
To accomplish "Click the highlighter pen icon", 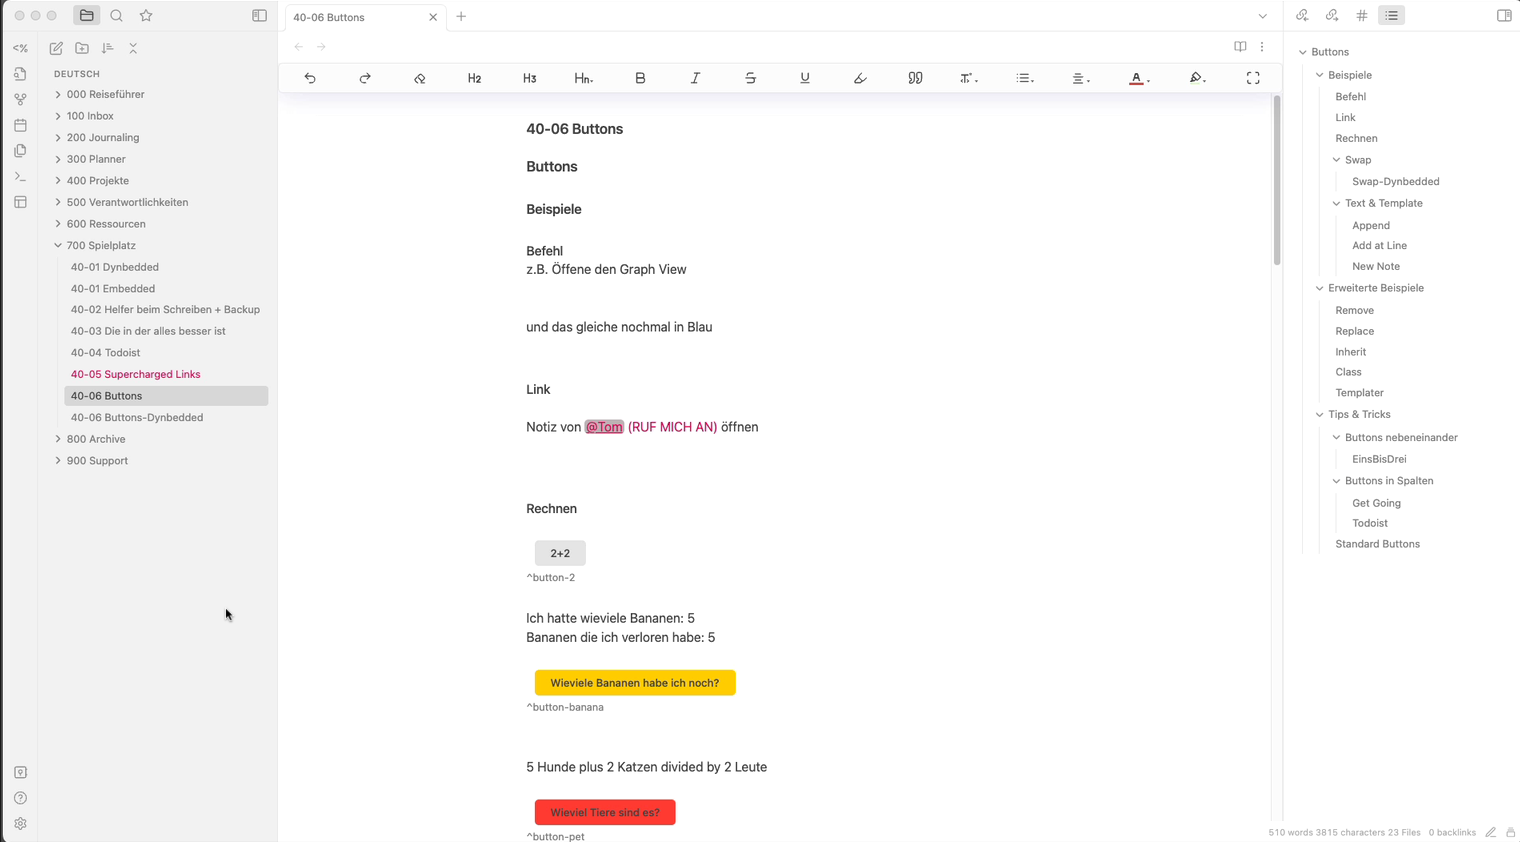I will coord(860,78).
